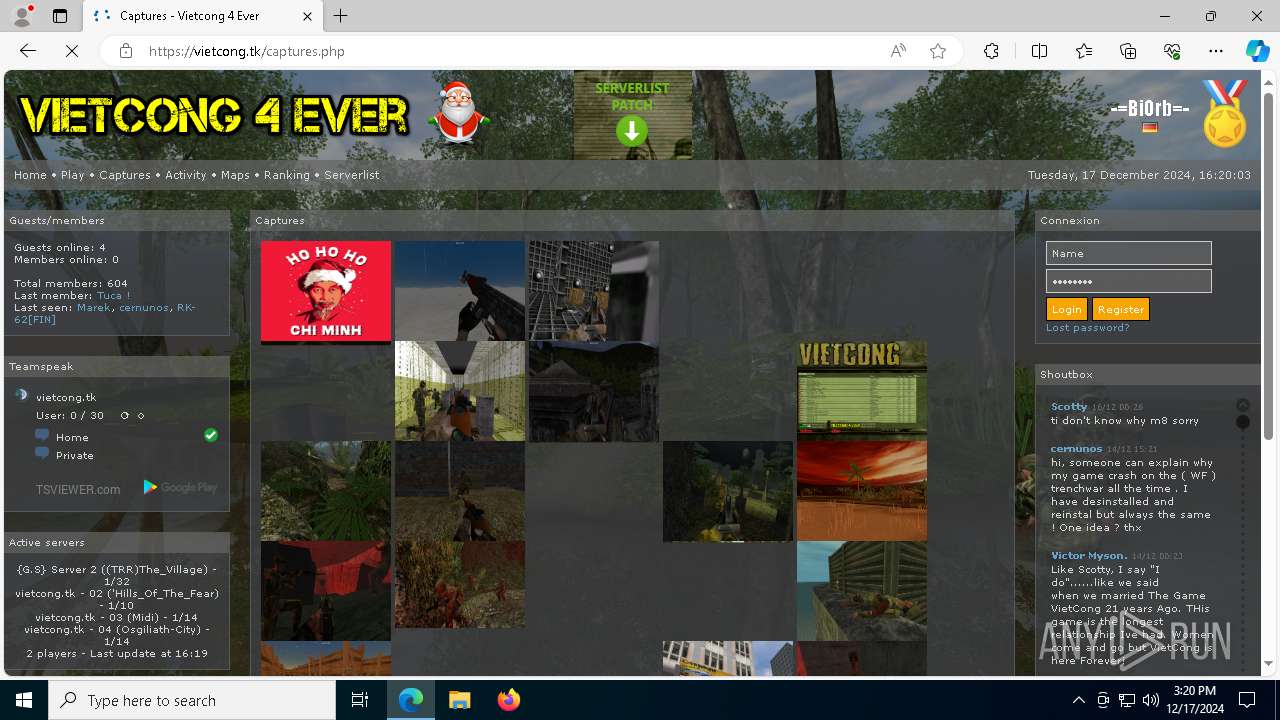Click the Edge address bar URL

click(x=246, y=51)
